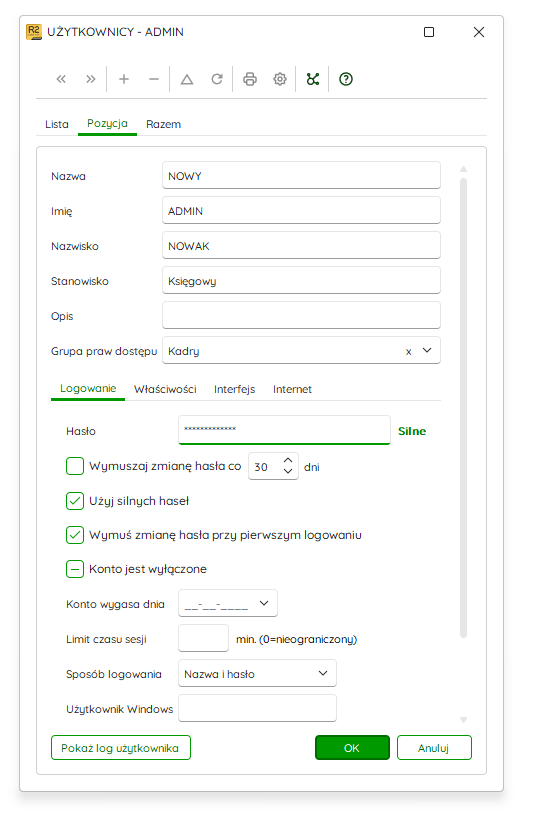Refresh data with the circular arrow icon
This screenshot has height=824, width=540.
[x=217, y=79]
